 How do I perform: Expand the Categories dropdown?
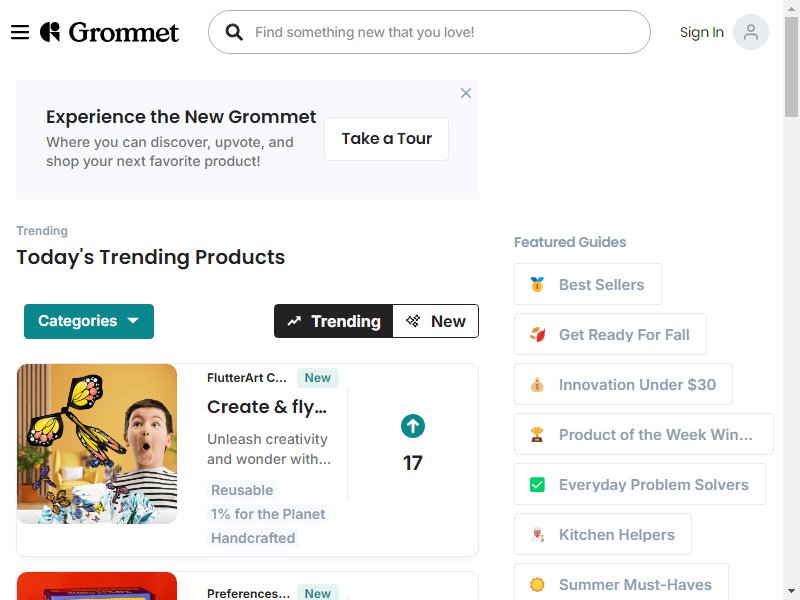point(89,321)
